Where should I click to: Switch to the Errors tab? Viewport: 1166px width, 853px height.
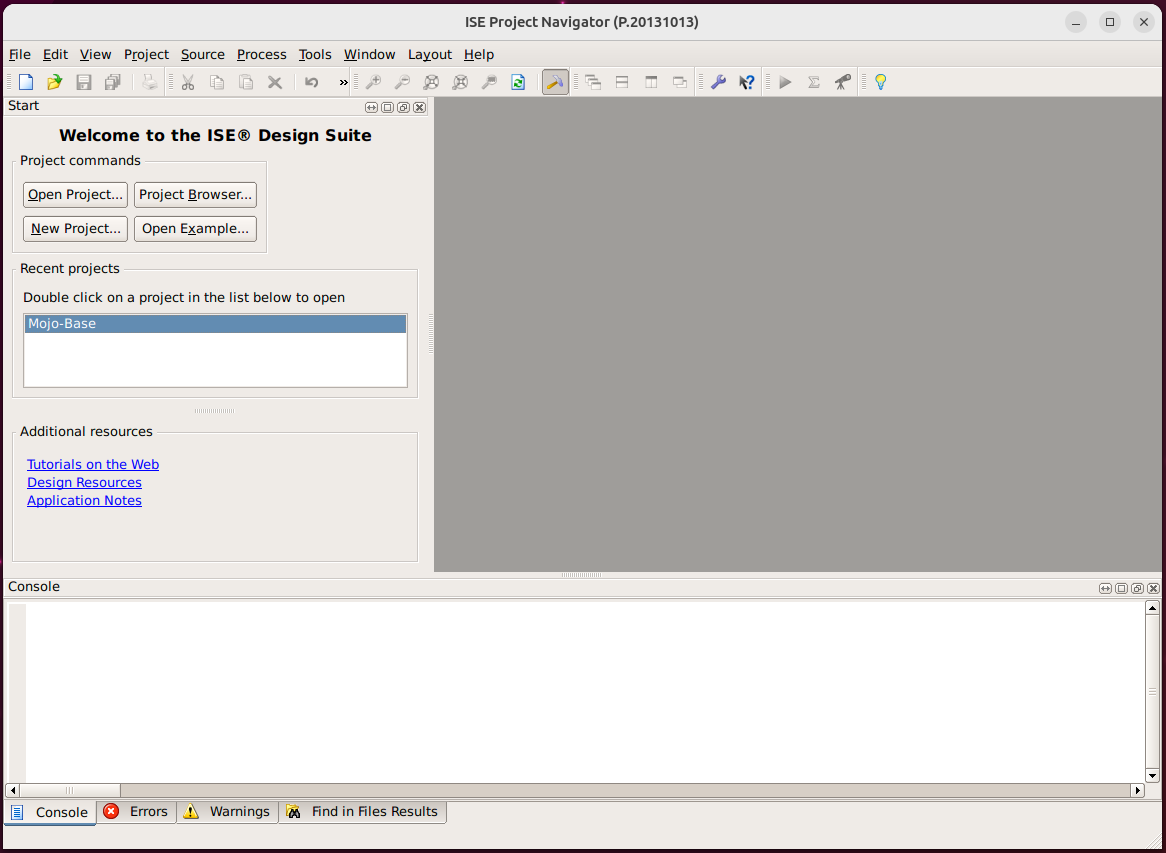[136, 811]
